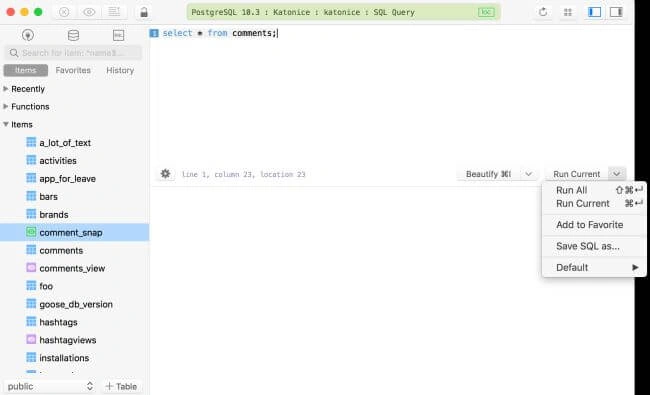Viewport: 650px width, 395px height.
Task: Choose Run Current in the popup menu
Action: click(x=594, y=204)
